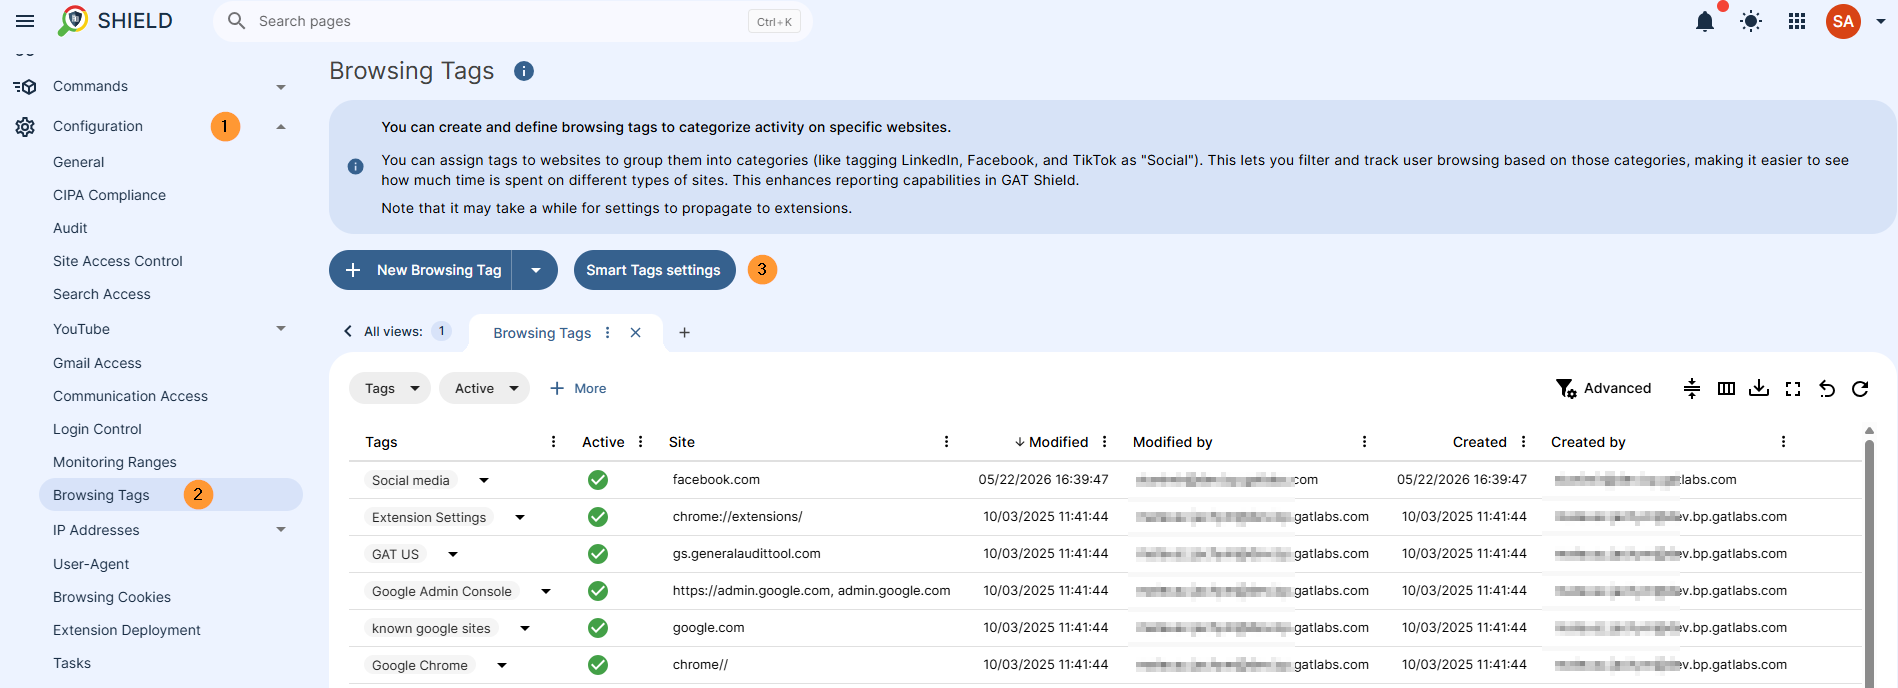Open the Active filter dropdown
The width and height of the screenshot is (1898, 688).
(484, 388)
